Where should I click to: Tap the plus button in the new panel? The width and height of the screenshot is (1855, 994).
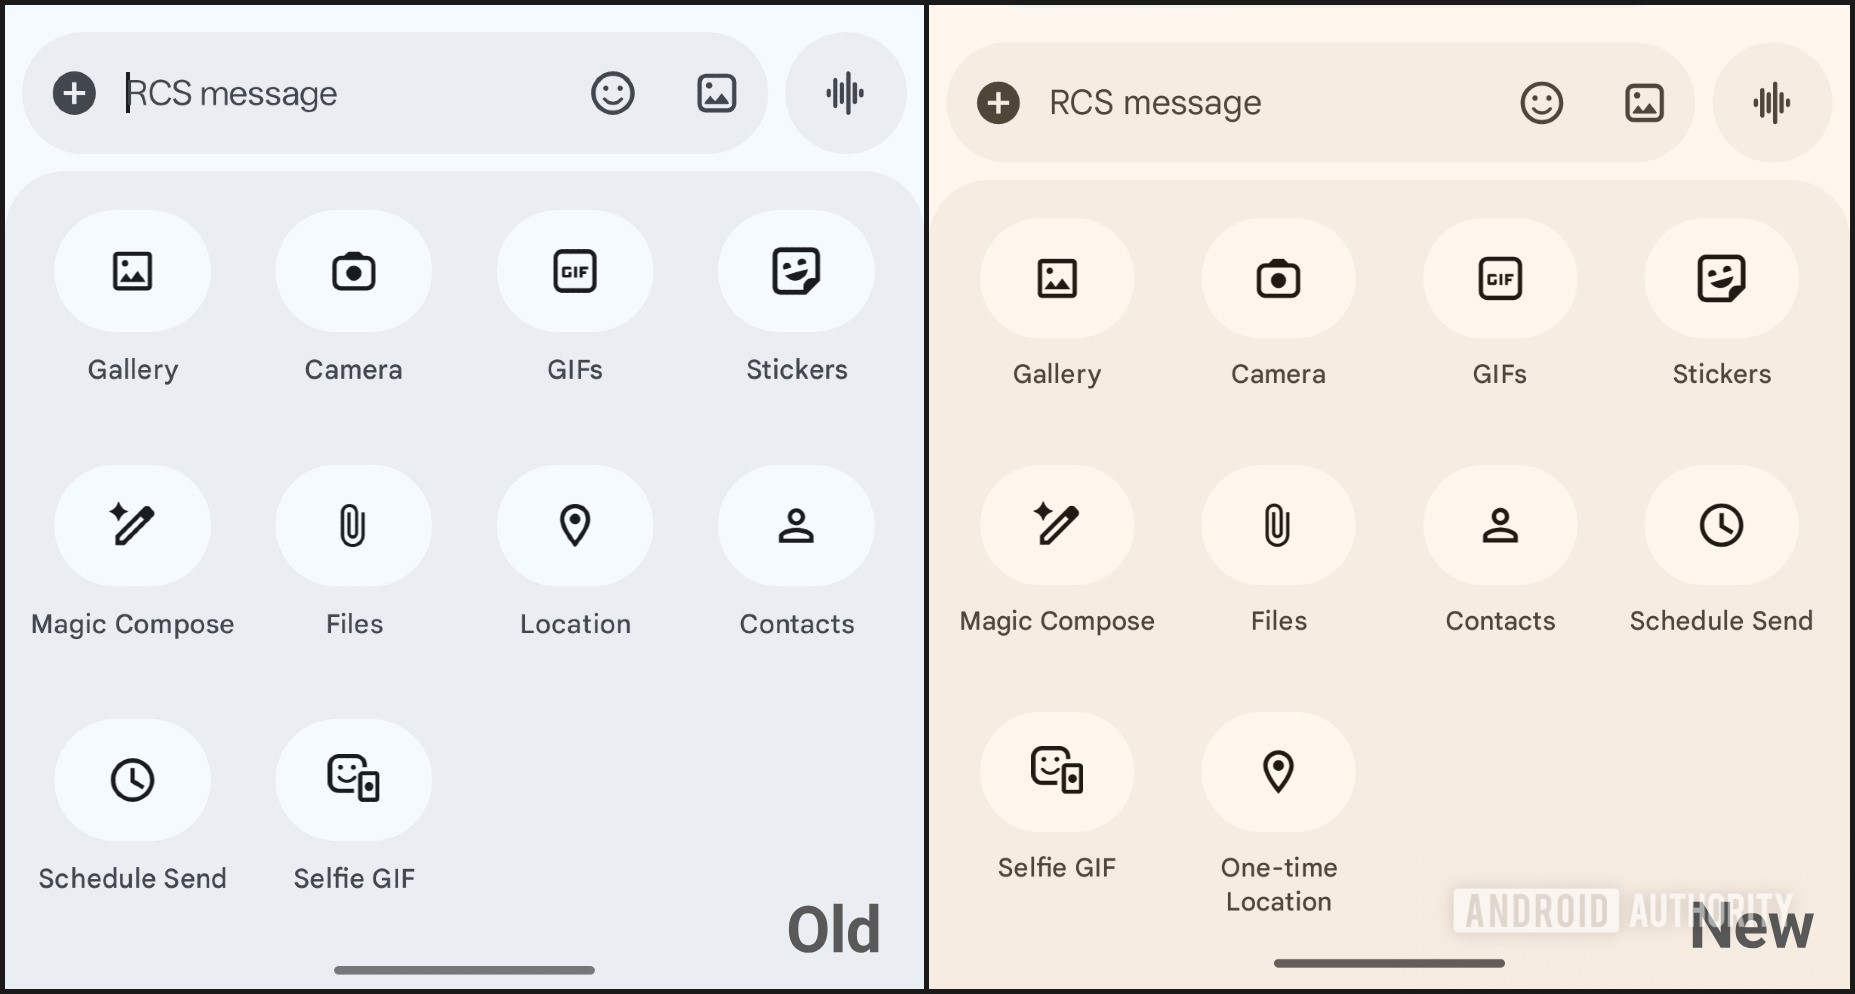point(998,102)
